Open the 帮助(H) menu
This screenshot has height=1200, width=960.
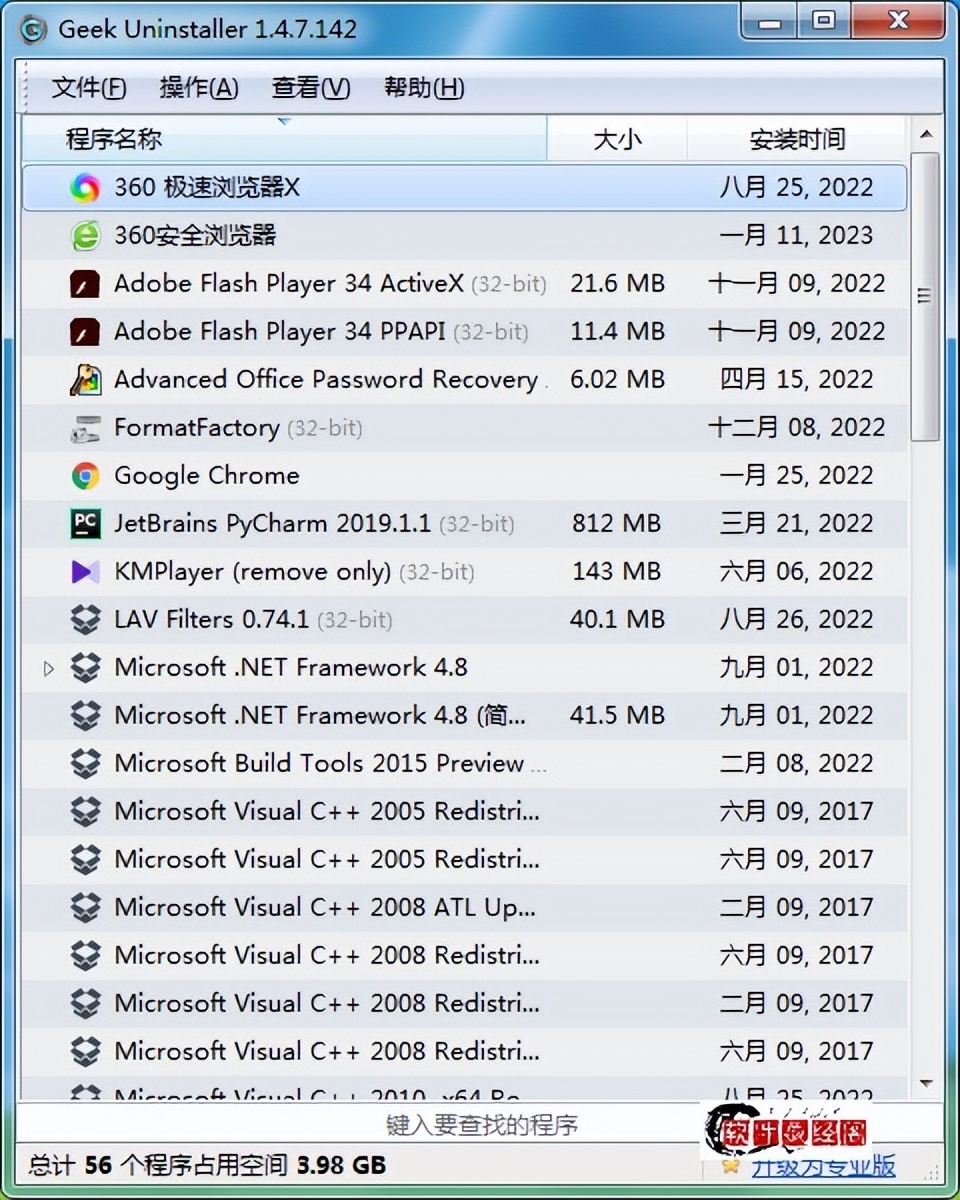(424, 88)
